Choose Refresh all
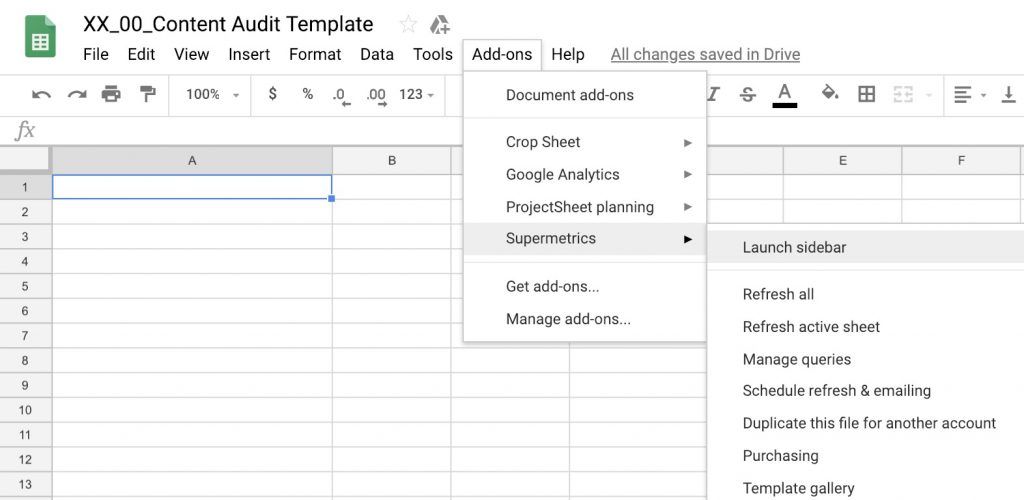 click(x=866, y=294)
